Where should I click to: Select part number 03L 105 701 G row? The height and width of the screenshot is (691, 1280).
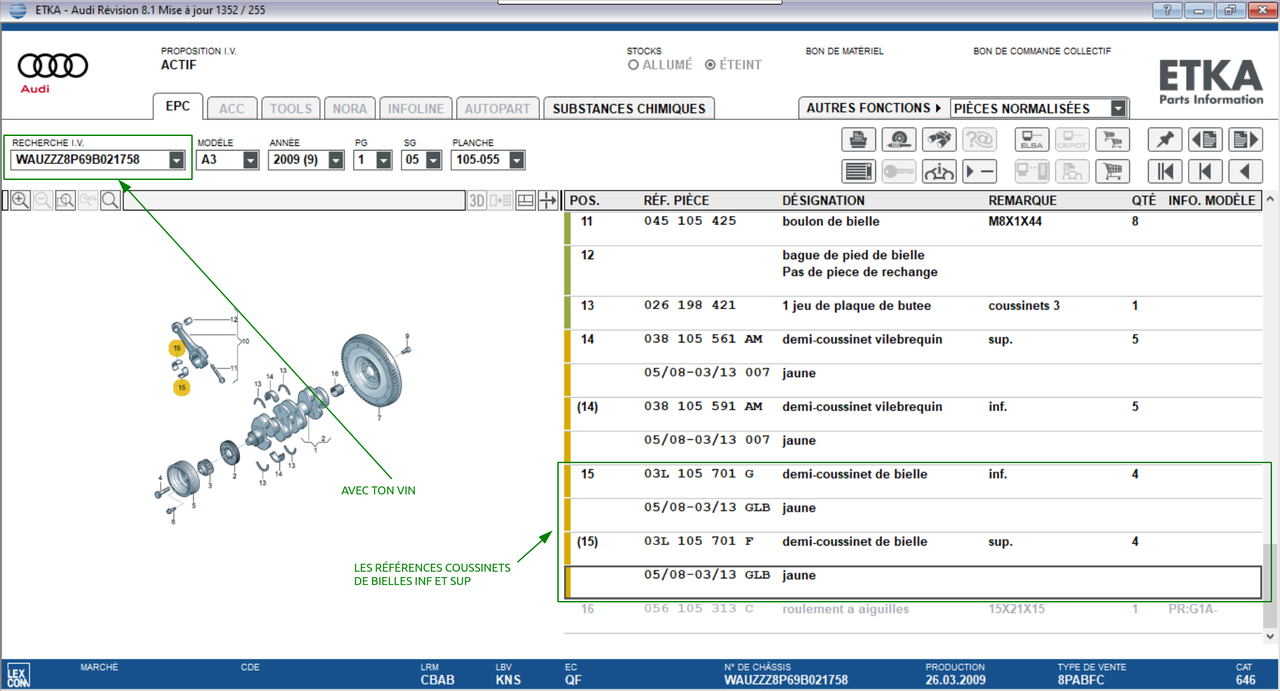click(x=699, y=474)
